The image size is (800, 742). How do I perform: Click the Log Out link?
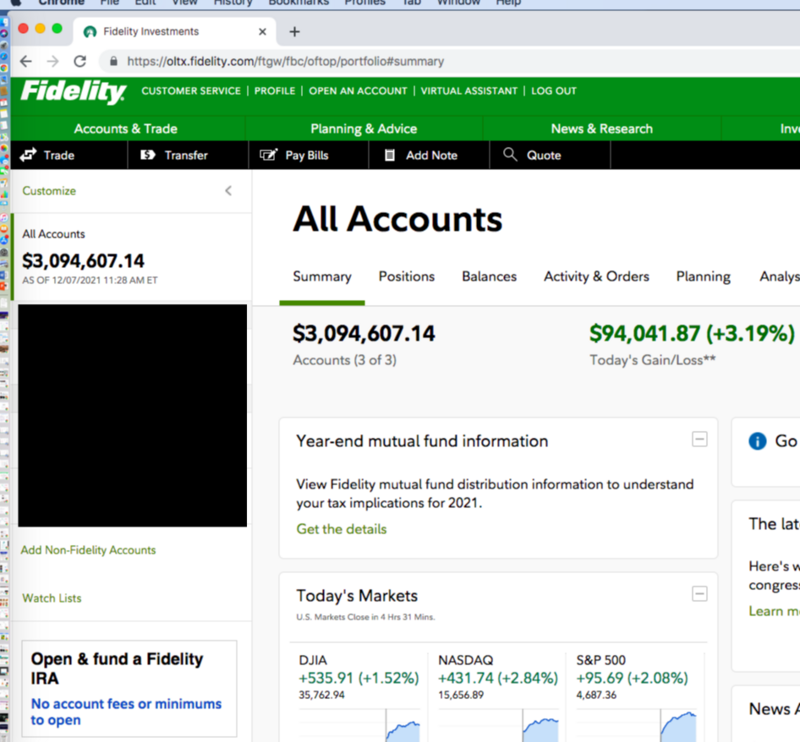coord(554,91)
